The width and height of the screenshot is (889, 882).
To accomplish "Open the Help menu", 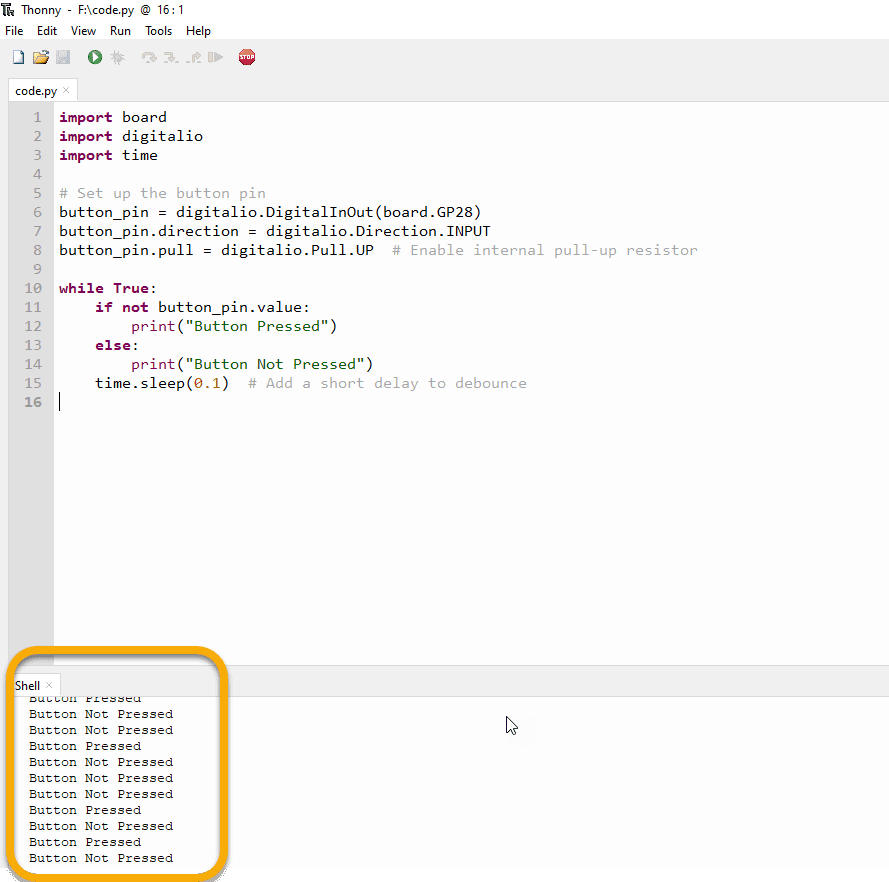I will coord(198,31).
